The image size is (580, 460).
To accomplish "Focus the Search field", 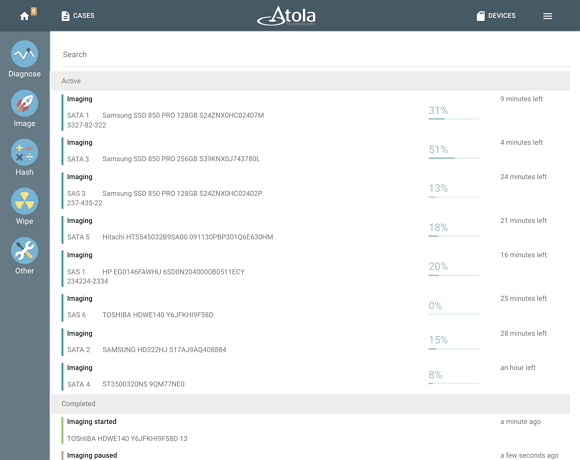I will 315,54.
